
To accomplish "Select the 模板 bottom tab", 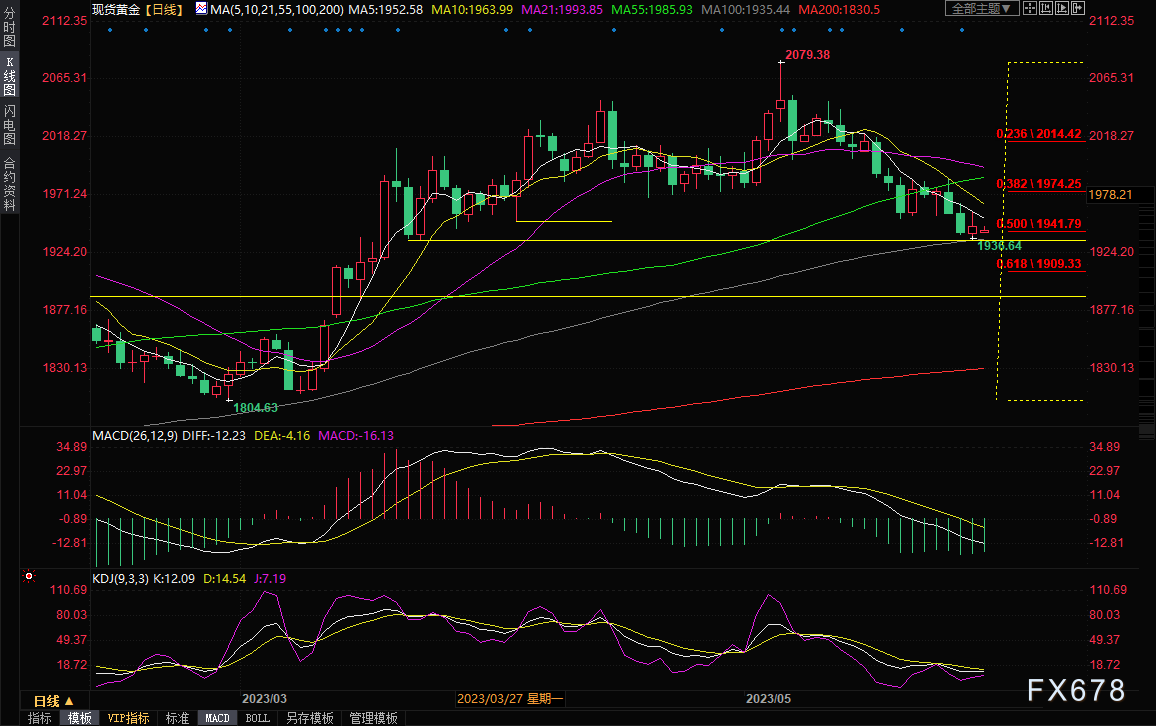I will click(79, 718).
